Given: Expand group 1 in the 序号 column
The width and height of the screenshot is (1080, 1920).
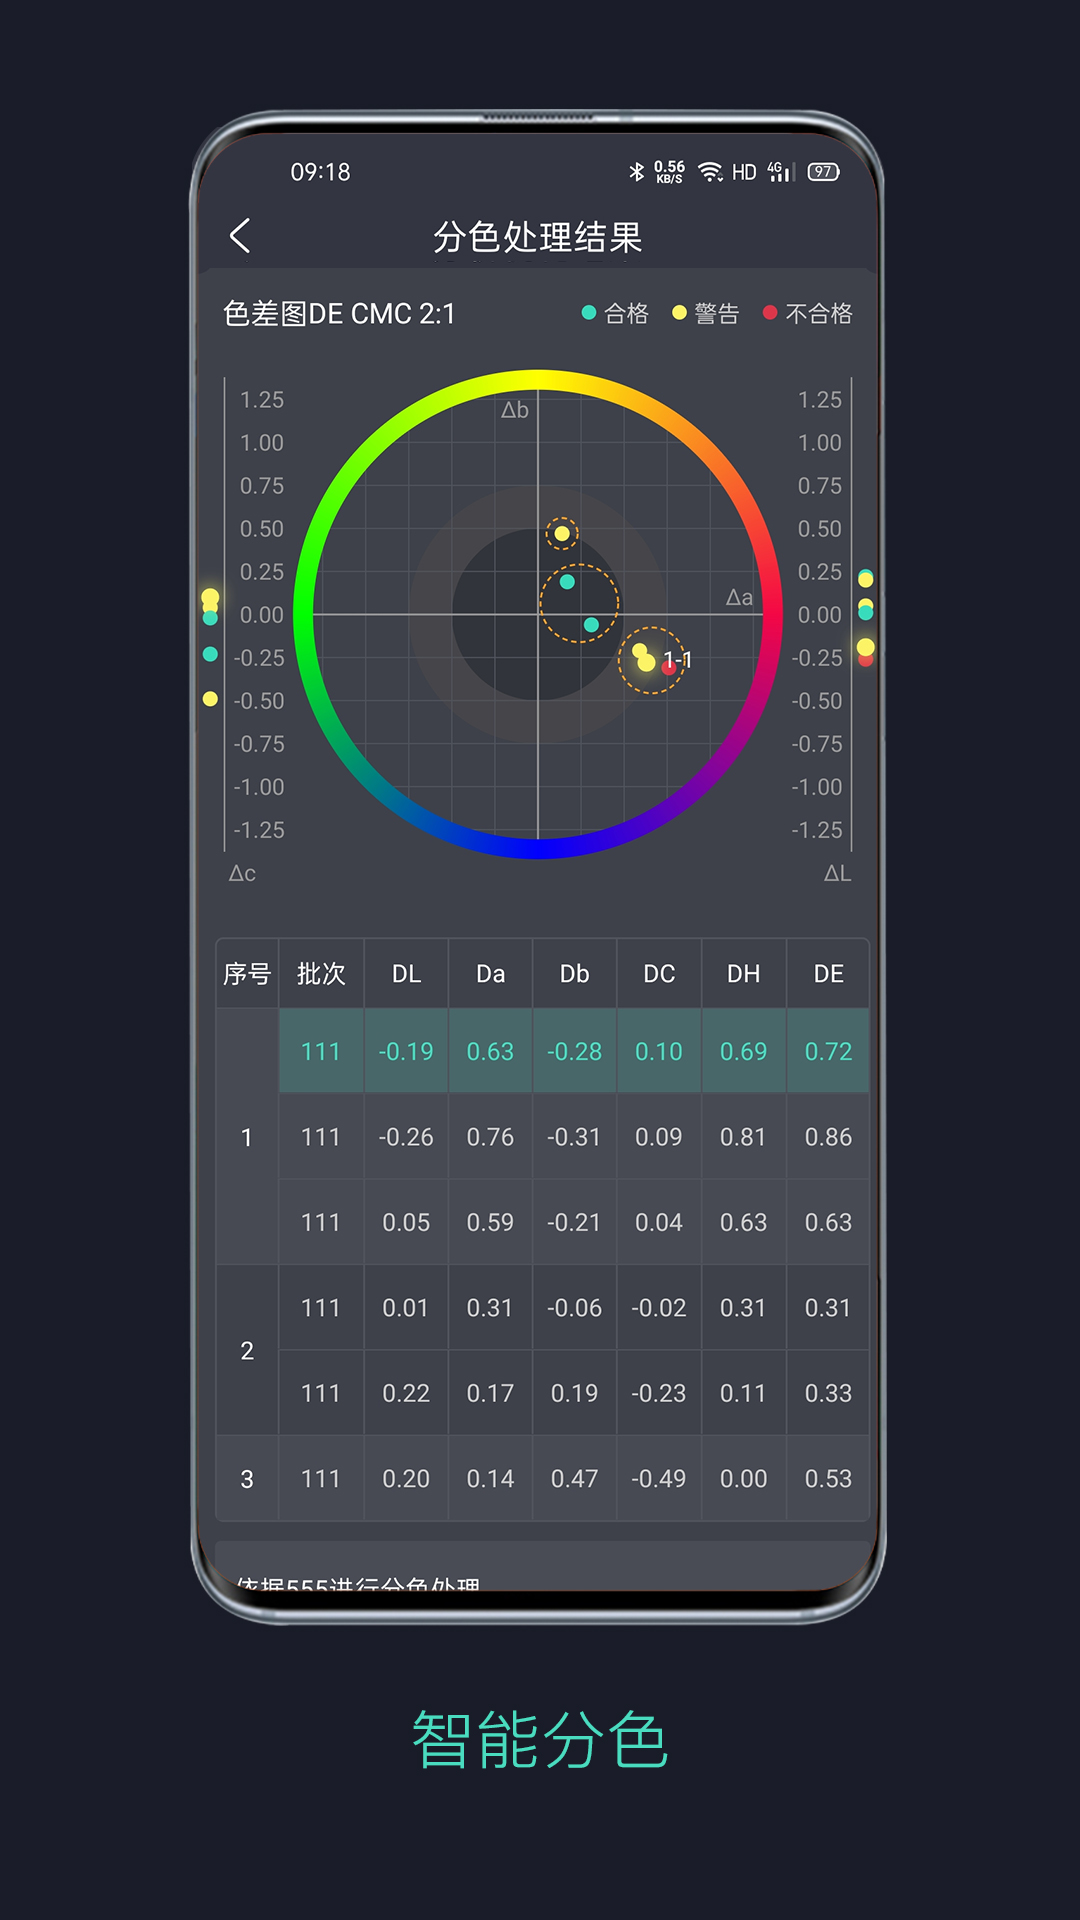Looking at the screenshot, I should [247, 1137].
